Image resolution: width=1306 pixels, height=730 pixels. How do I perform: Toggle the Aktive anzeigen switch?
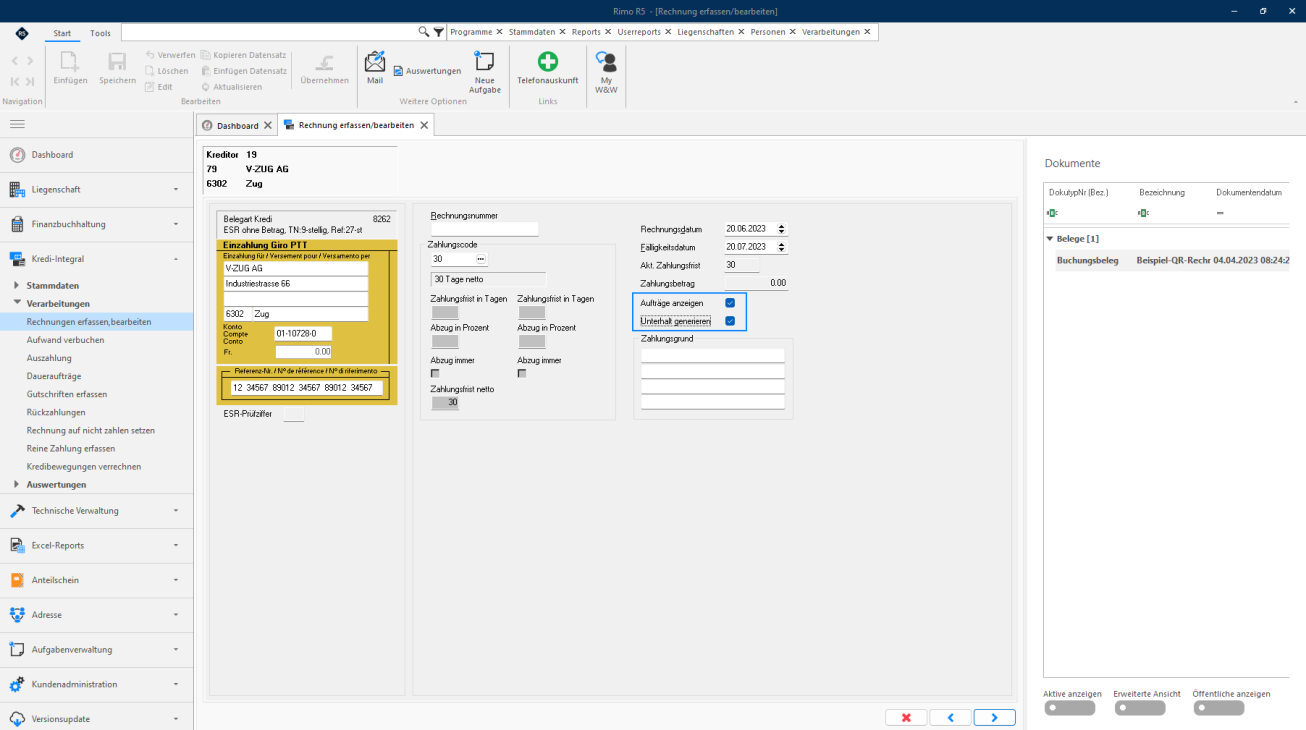coord(1069,708)
